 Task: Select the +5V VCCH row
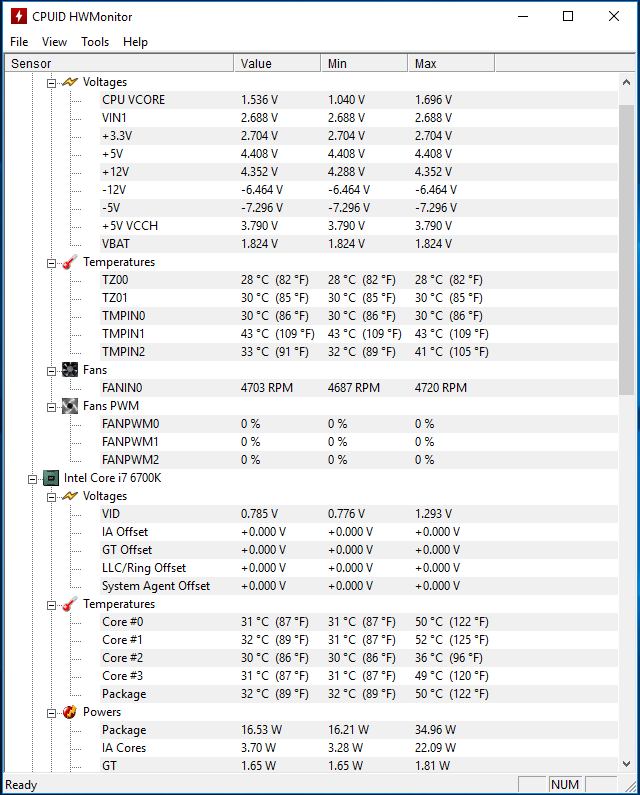click(x=359, y=226)
